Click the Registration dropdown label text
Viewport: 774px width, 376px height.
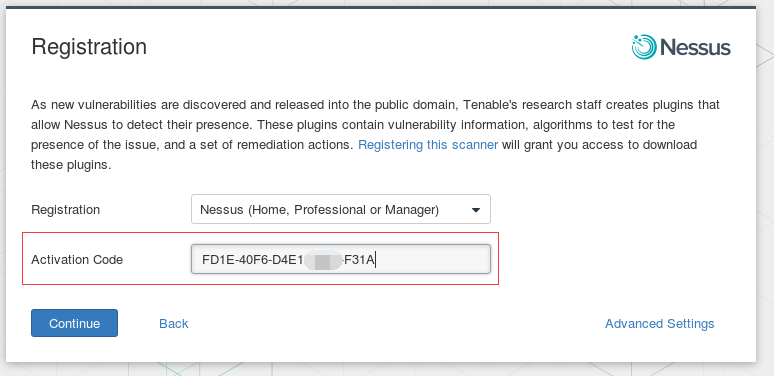(66, 210)
